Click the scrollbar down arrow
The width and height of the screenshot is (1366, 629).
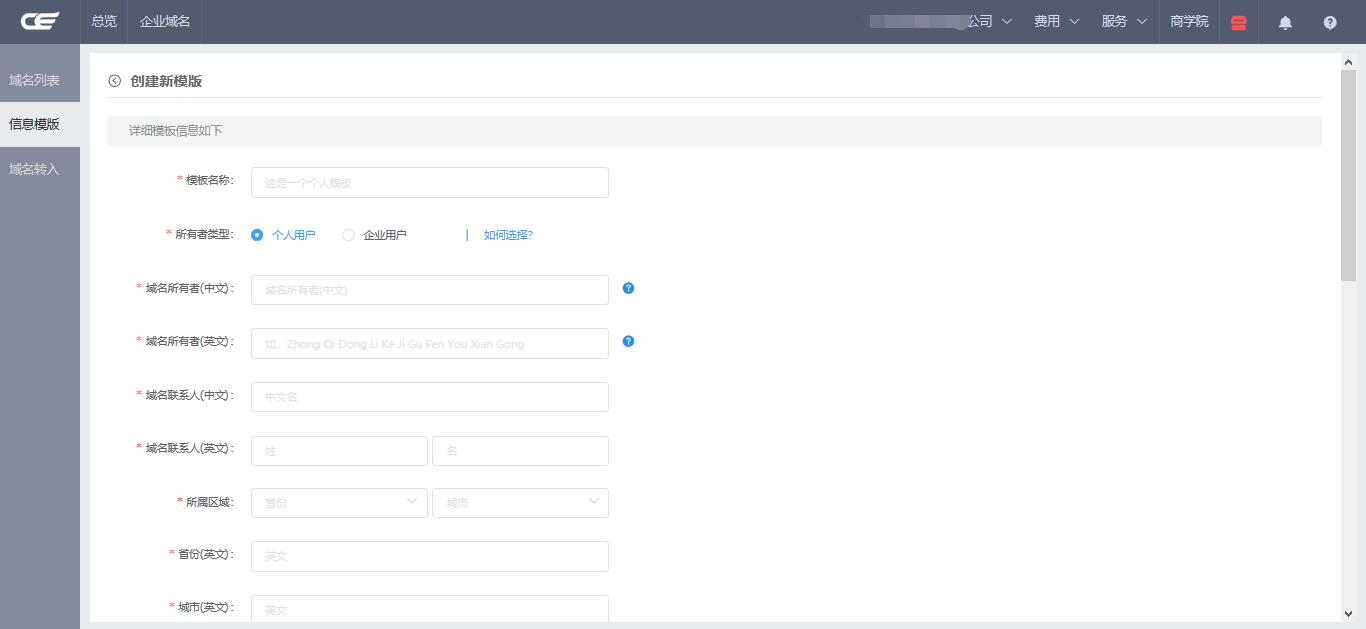pos(1348,614)
